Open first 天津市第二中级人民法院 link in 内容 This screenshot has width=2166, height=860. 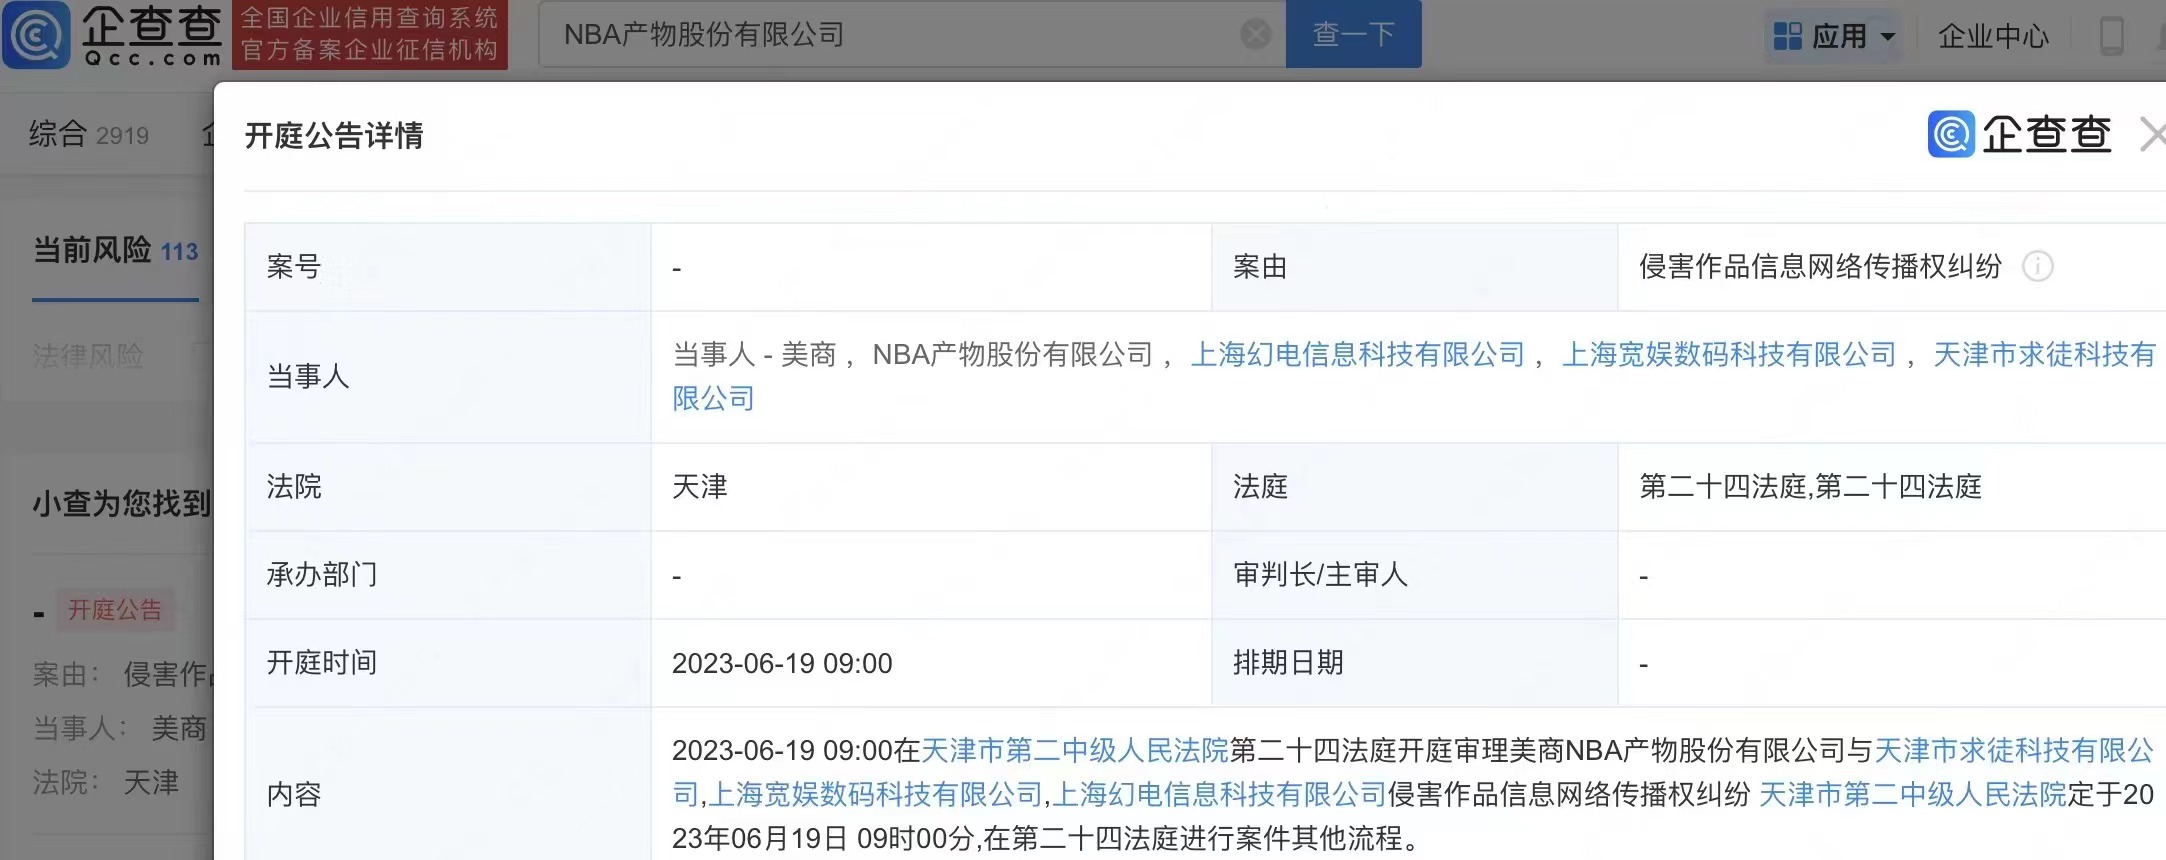[1074, 750]
